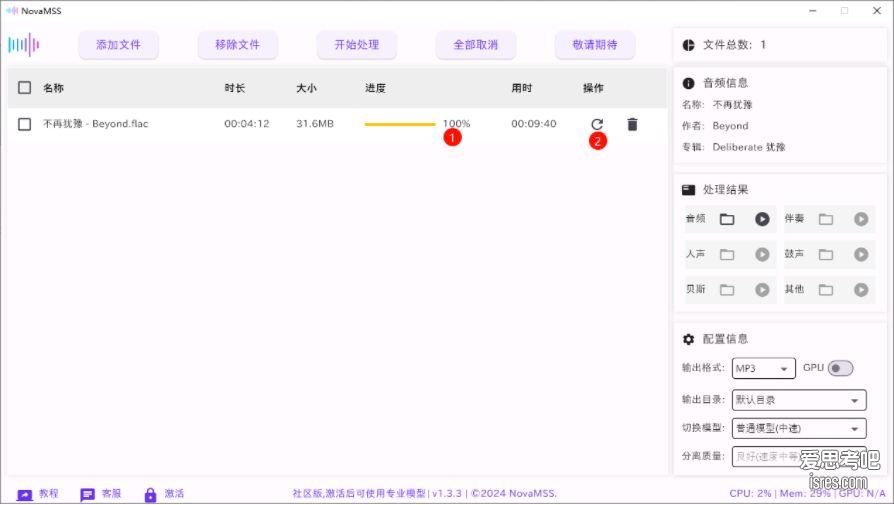Click the progress bar of Beyond.flac
The height and width of the screenshot is (505, 894).
pos(400,124)
